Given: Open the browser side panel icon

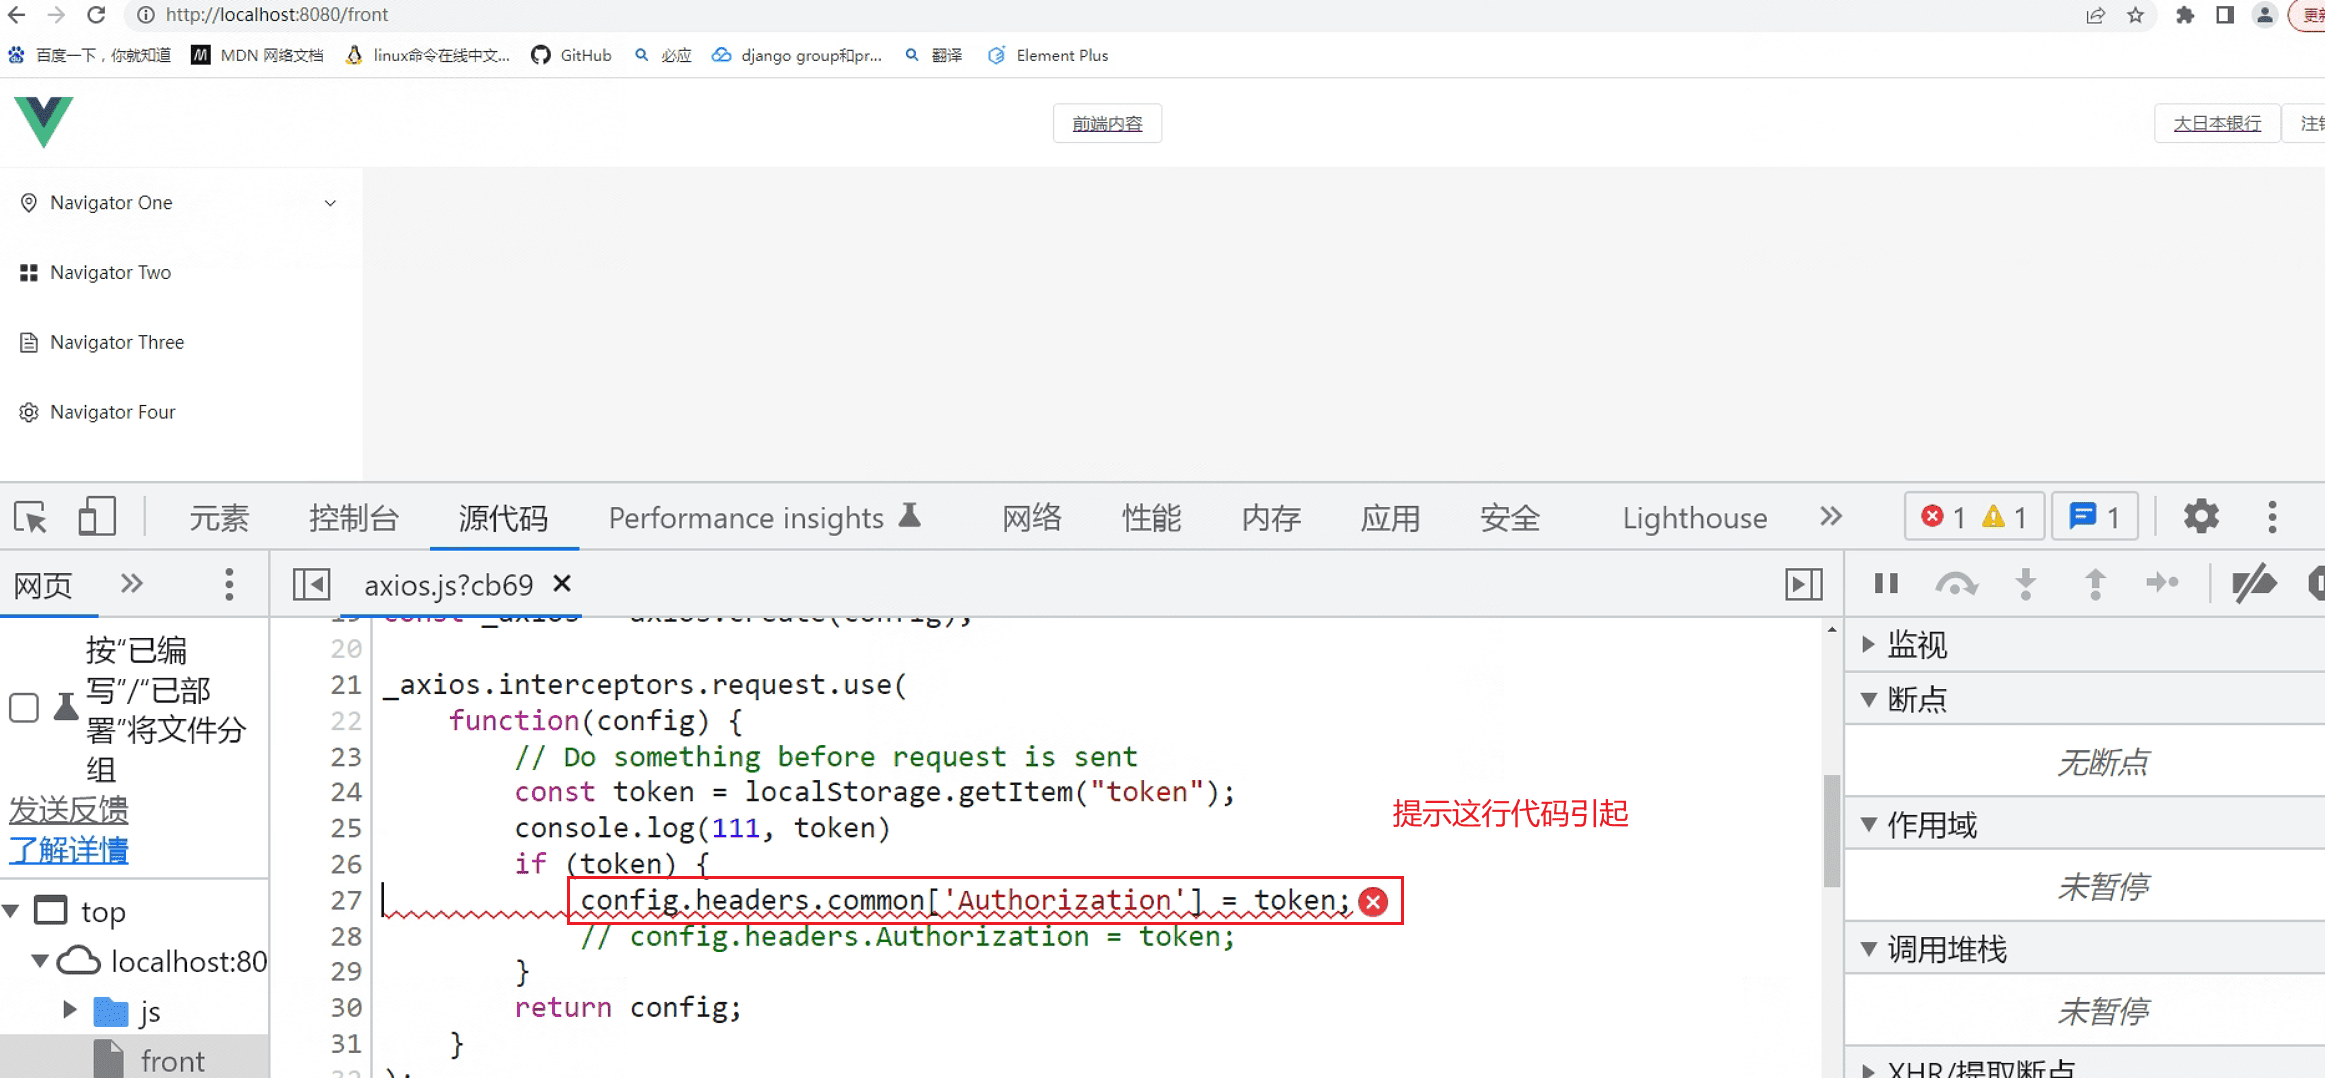Looking at the screenshot, I should (x=2225, y=15).
